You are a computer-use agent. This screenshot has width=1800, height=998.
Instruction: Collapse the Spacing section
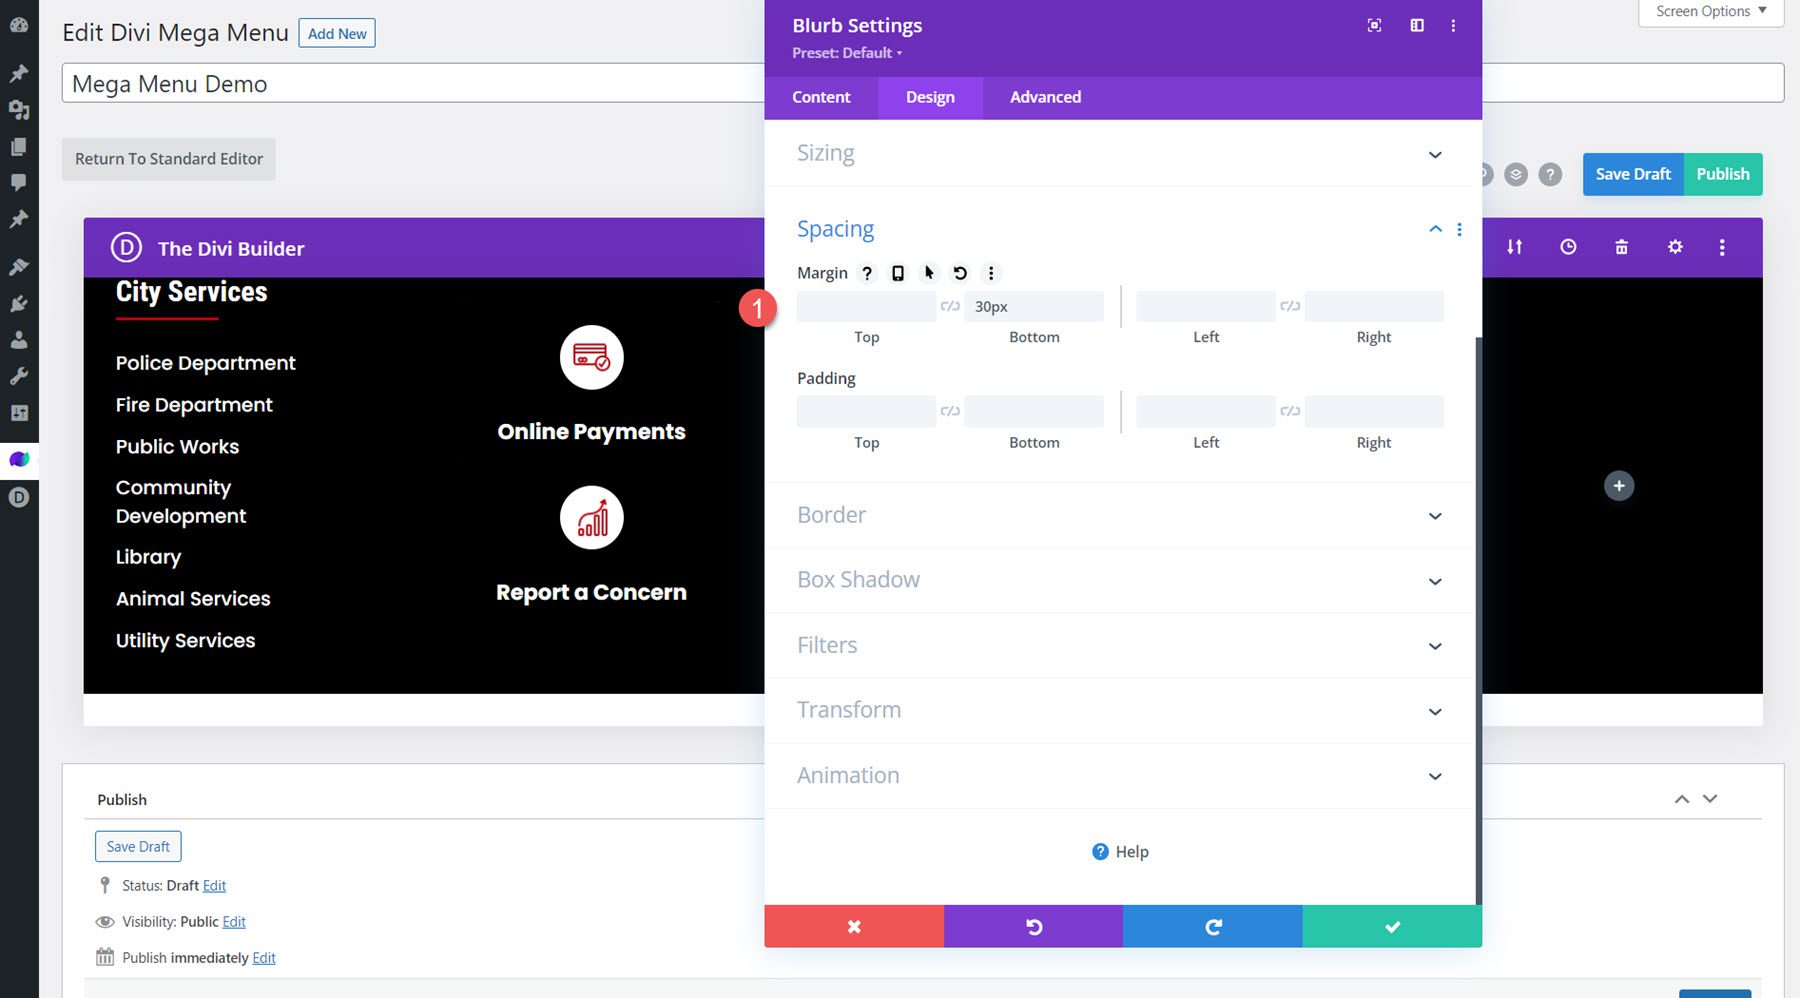pyautogui.click(x=1435, y=229)
